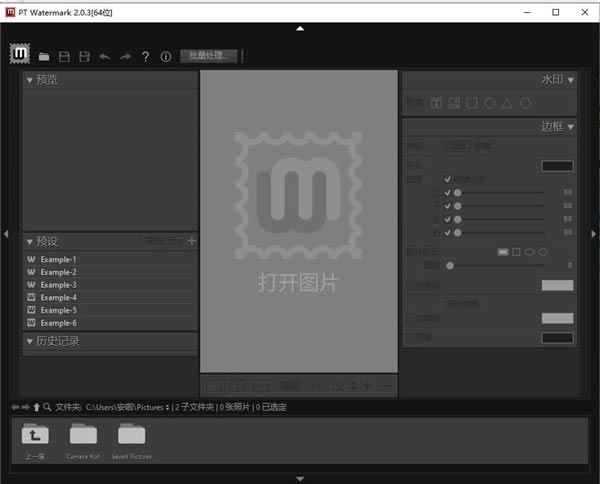Open the Saved Pictures folder thumbnail

coord(132,441)
